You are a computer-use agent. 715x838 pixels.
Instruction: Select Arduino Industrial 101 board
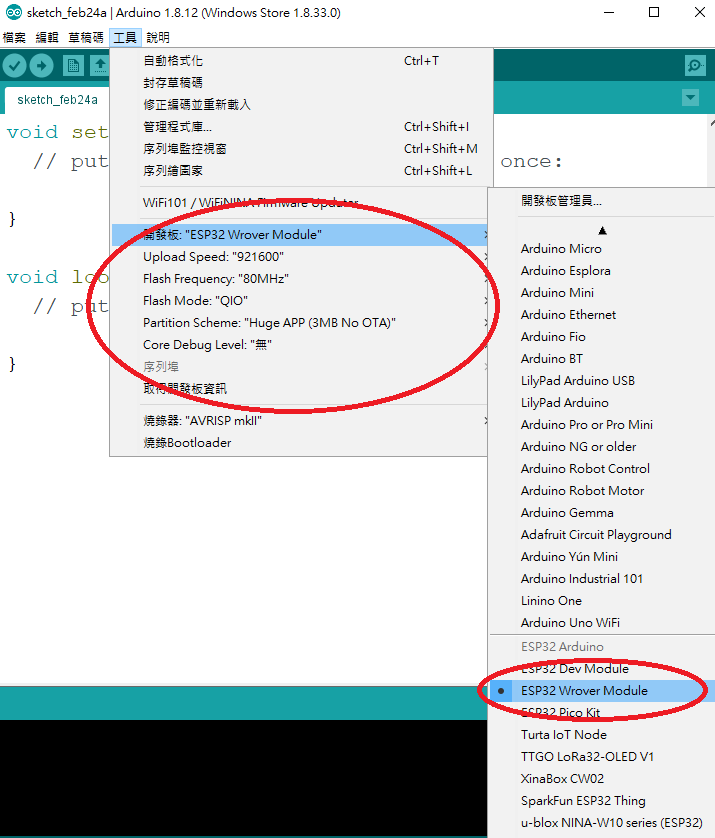[602, 578]
